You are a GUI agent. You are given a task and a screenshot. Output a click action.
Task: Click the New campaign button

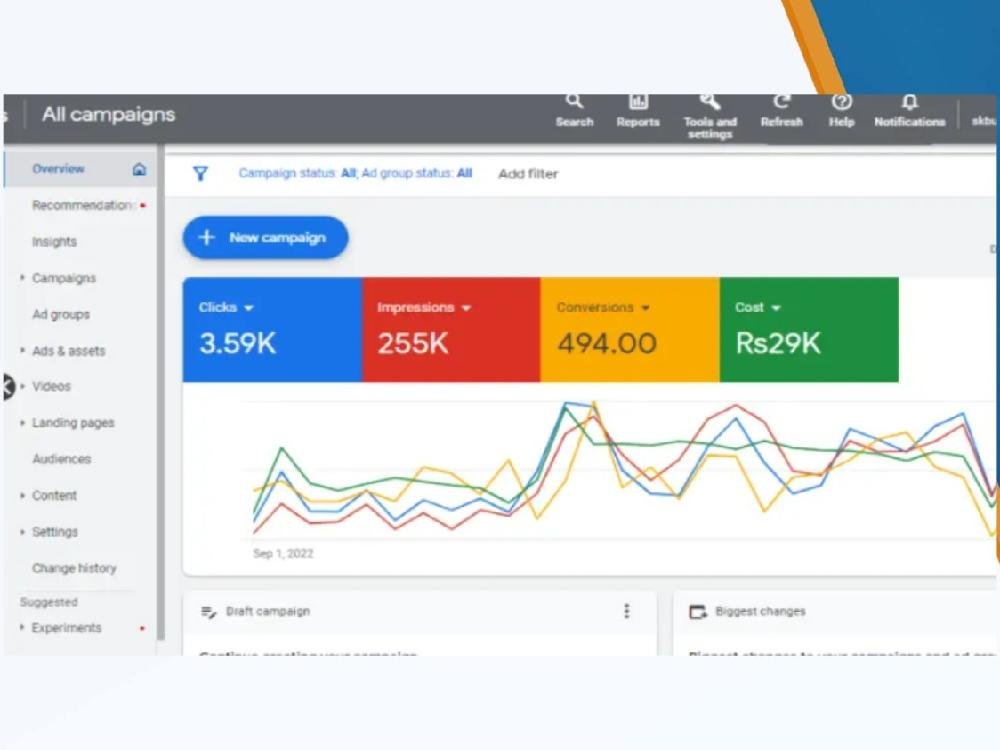click(265, 238)
